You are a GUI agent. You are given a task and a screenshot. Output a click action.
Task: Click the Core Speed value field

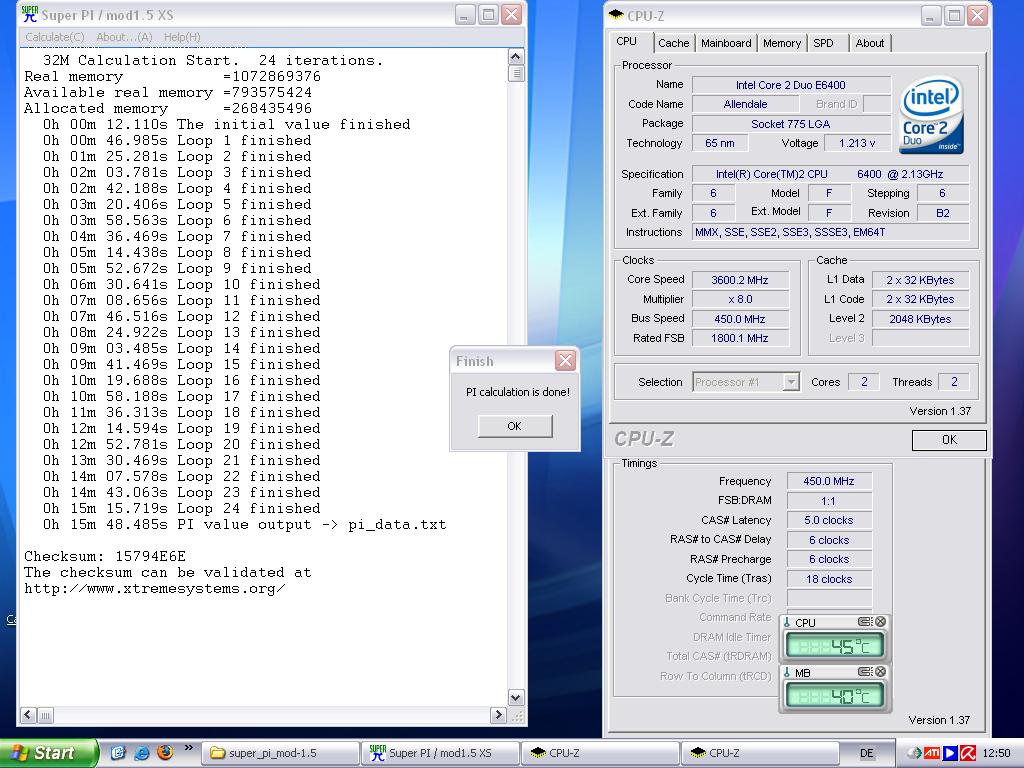pos(740,280)
